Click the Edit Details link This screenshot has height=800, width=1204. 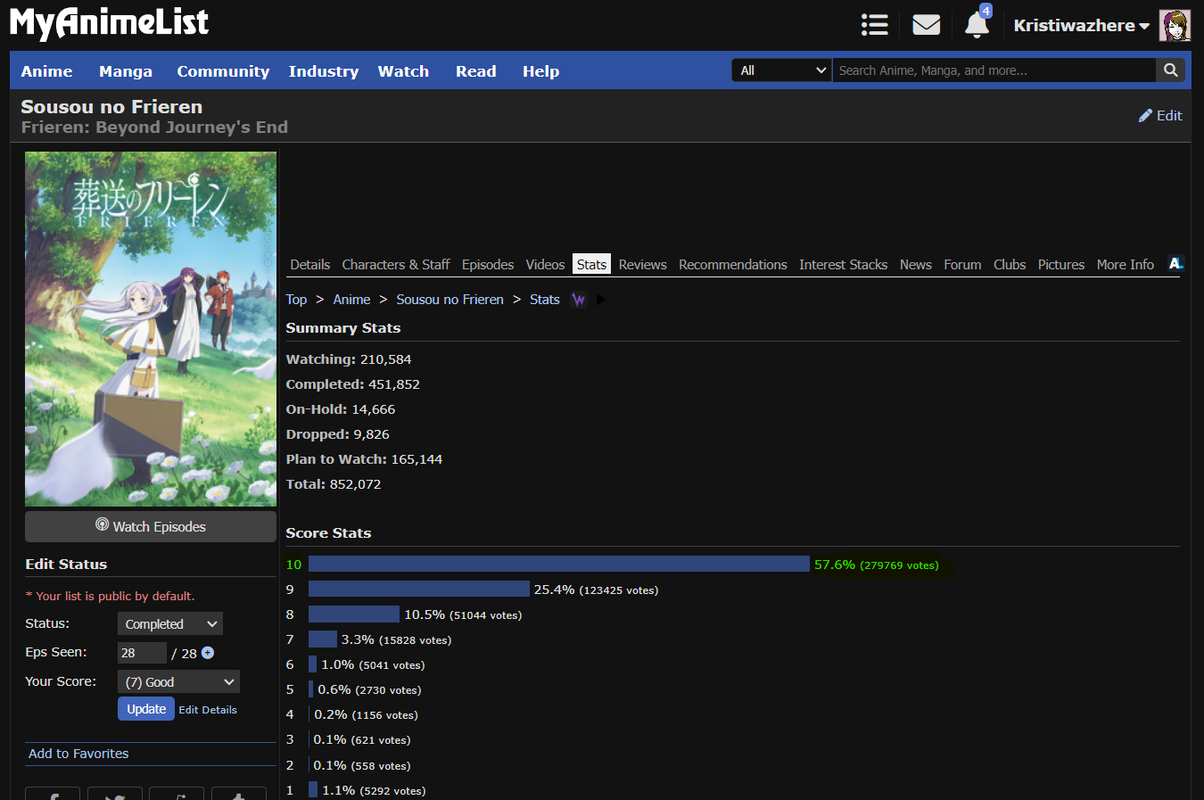pyautogui.click(x=208, y=710)
